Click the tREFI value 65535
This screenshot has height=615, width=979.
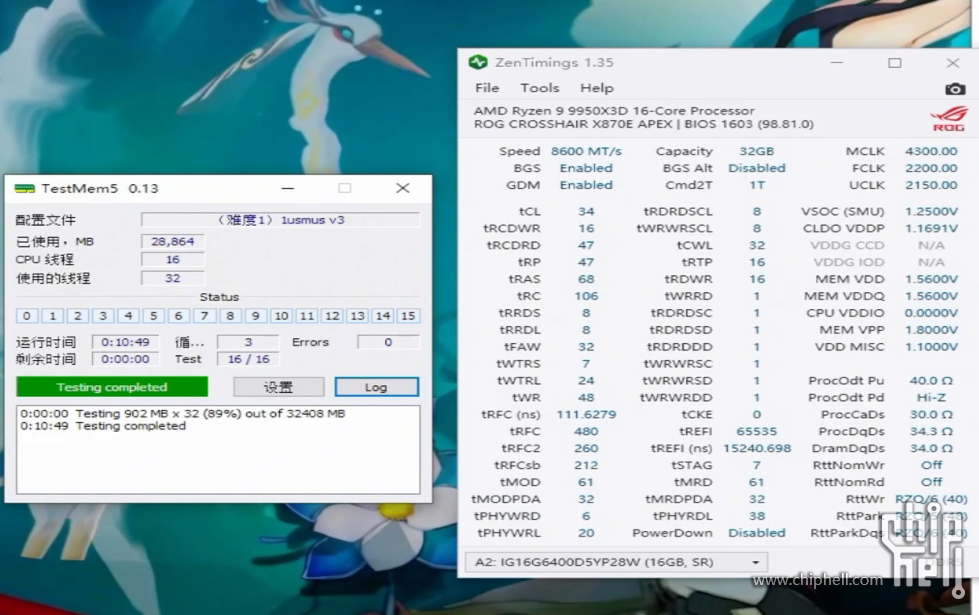[757, 431]
